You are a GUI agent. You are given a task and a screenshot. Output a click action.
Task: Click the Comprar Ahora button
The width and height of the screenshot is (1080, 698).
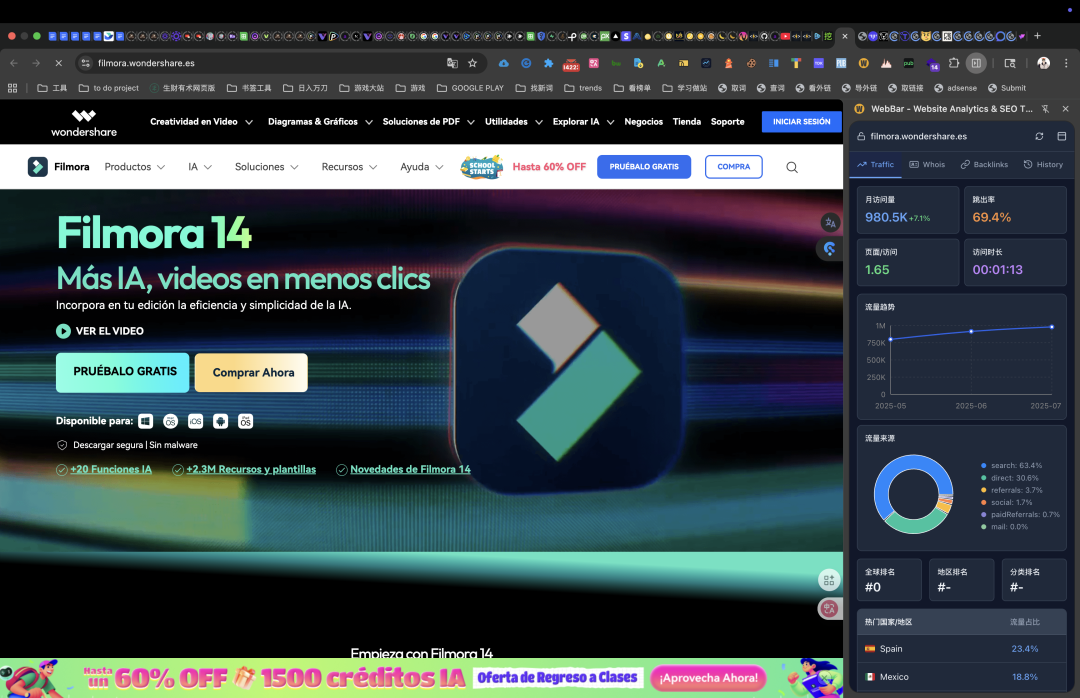click(x=251, y=373)
